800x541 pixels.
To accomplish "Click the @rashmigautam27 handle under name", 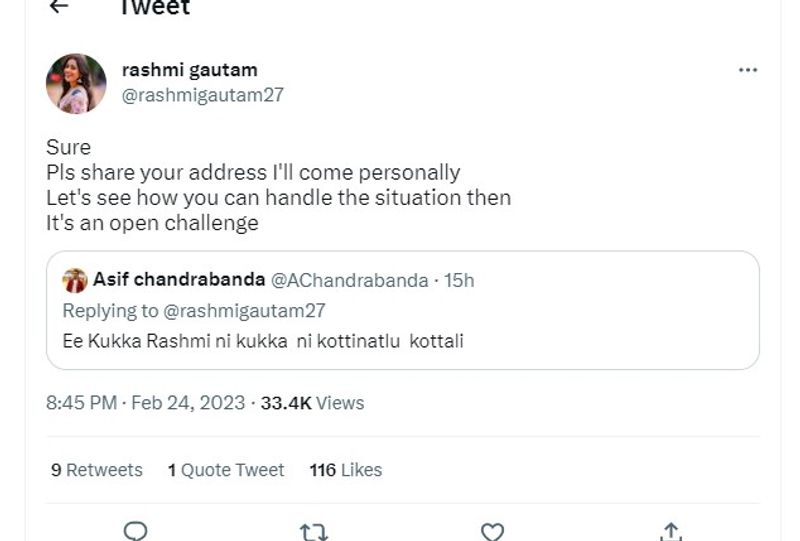I will coord(202,95).
